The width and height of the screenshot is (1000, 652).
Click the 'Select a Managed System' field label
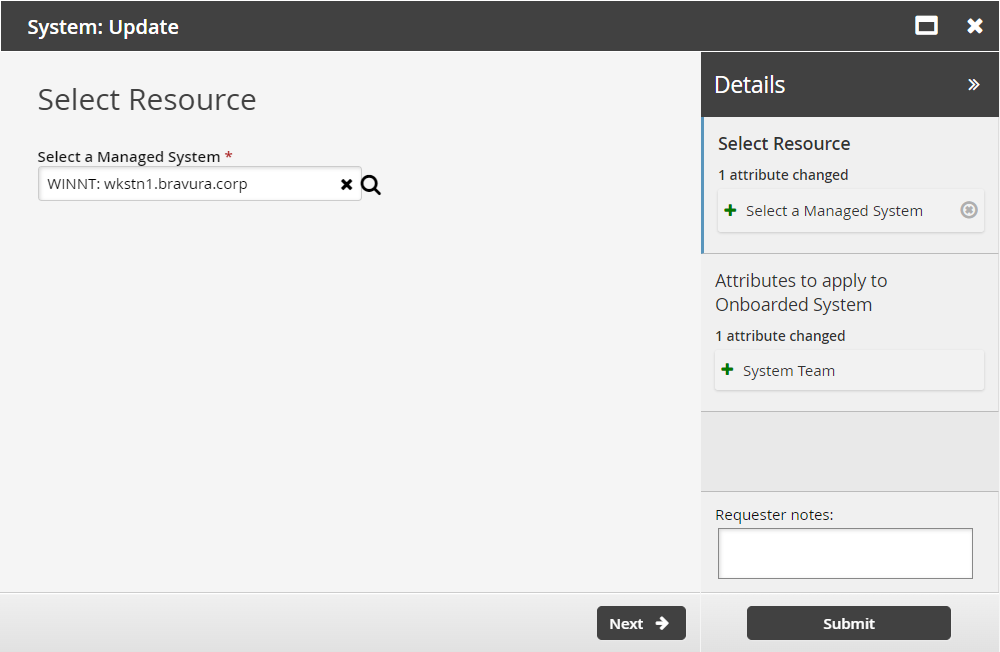click(128, 157)
